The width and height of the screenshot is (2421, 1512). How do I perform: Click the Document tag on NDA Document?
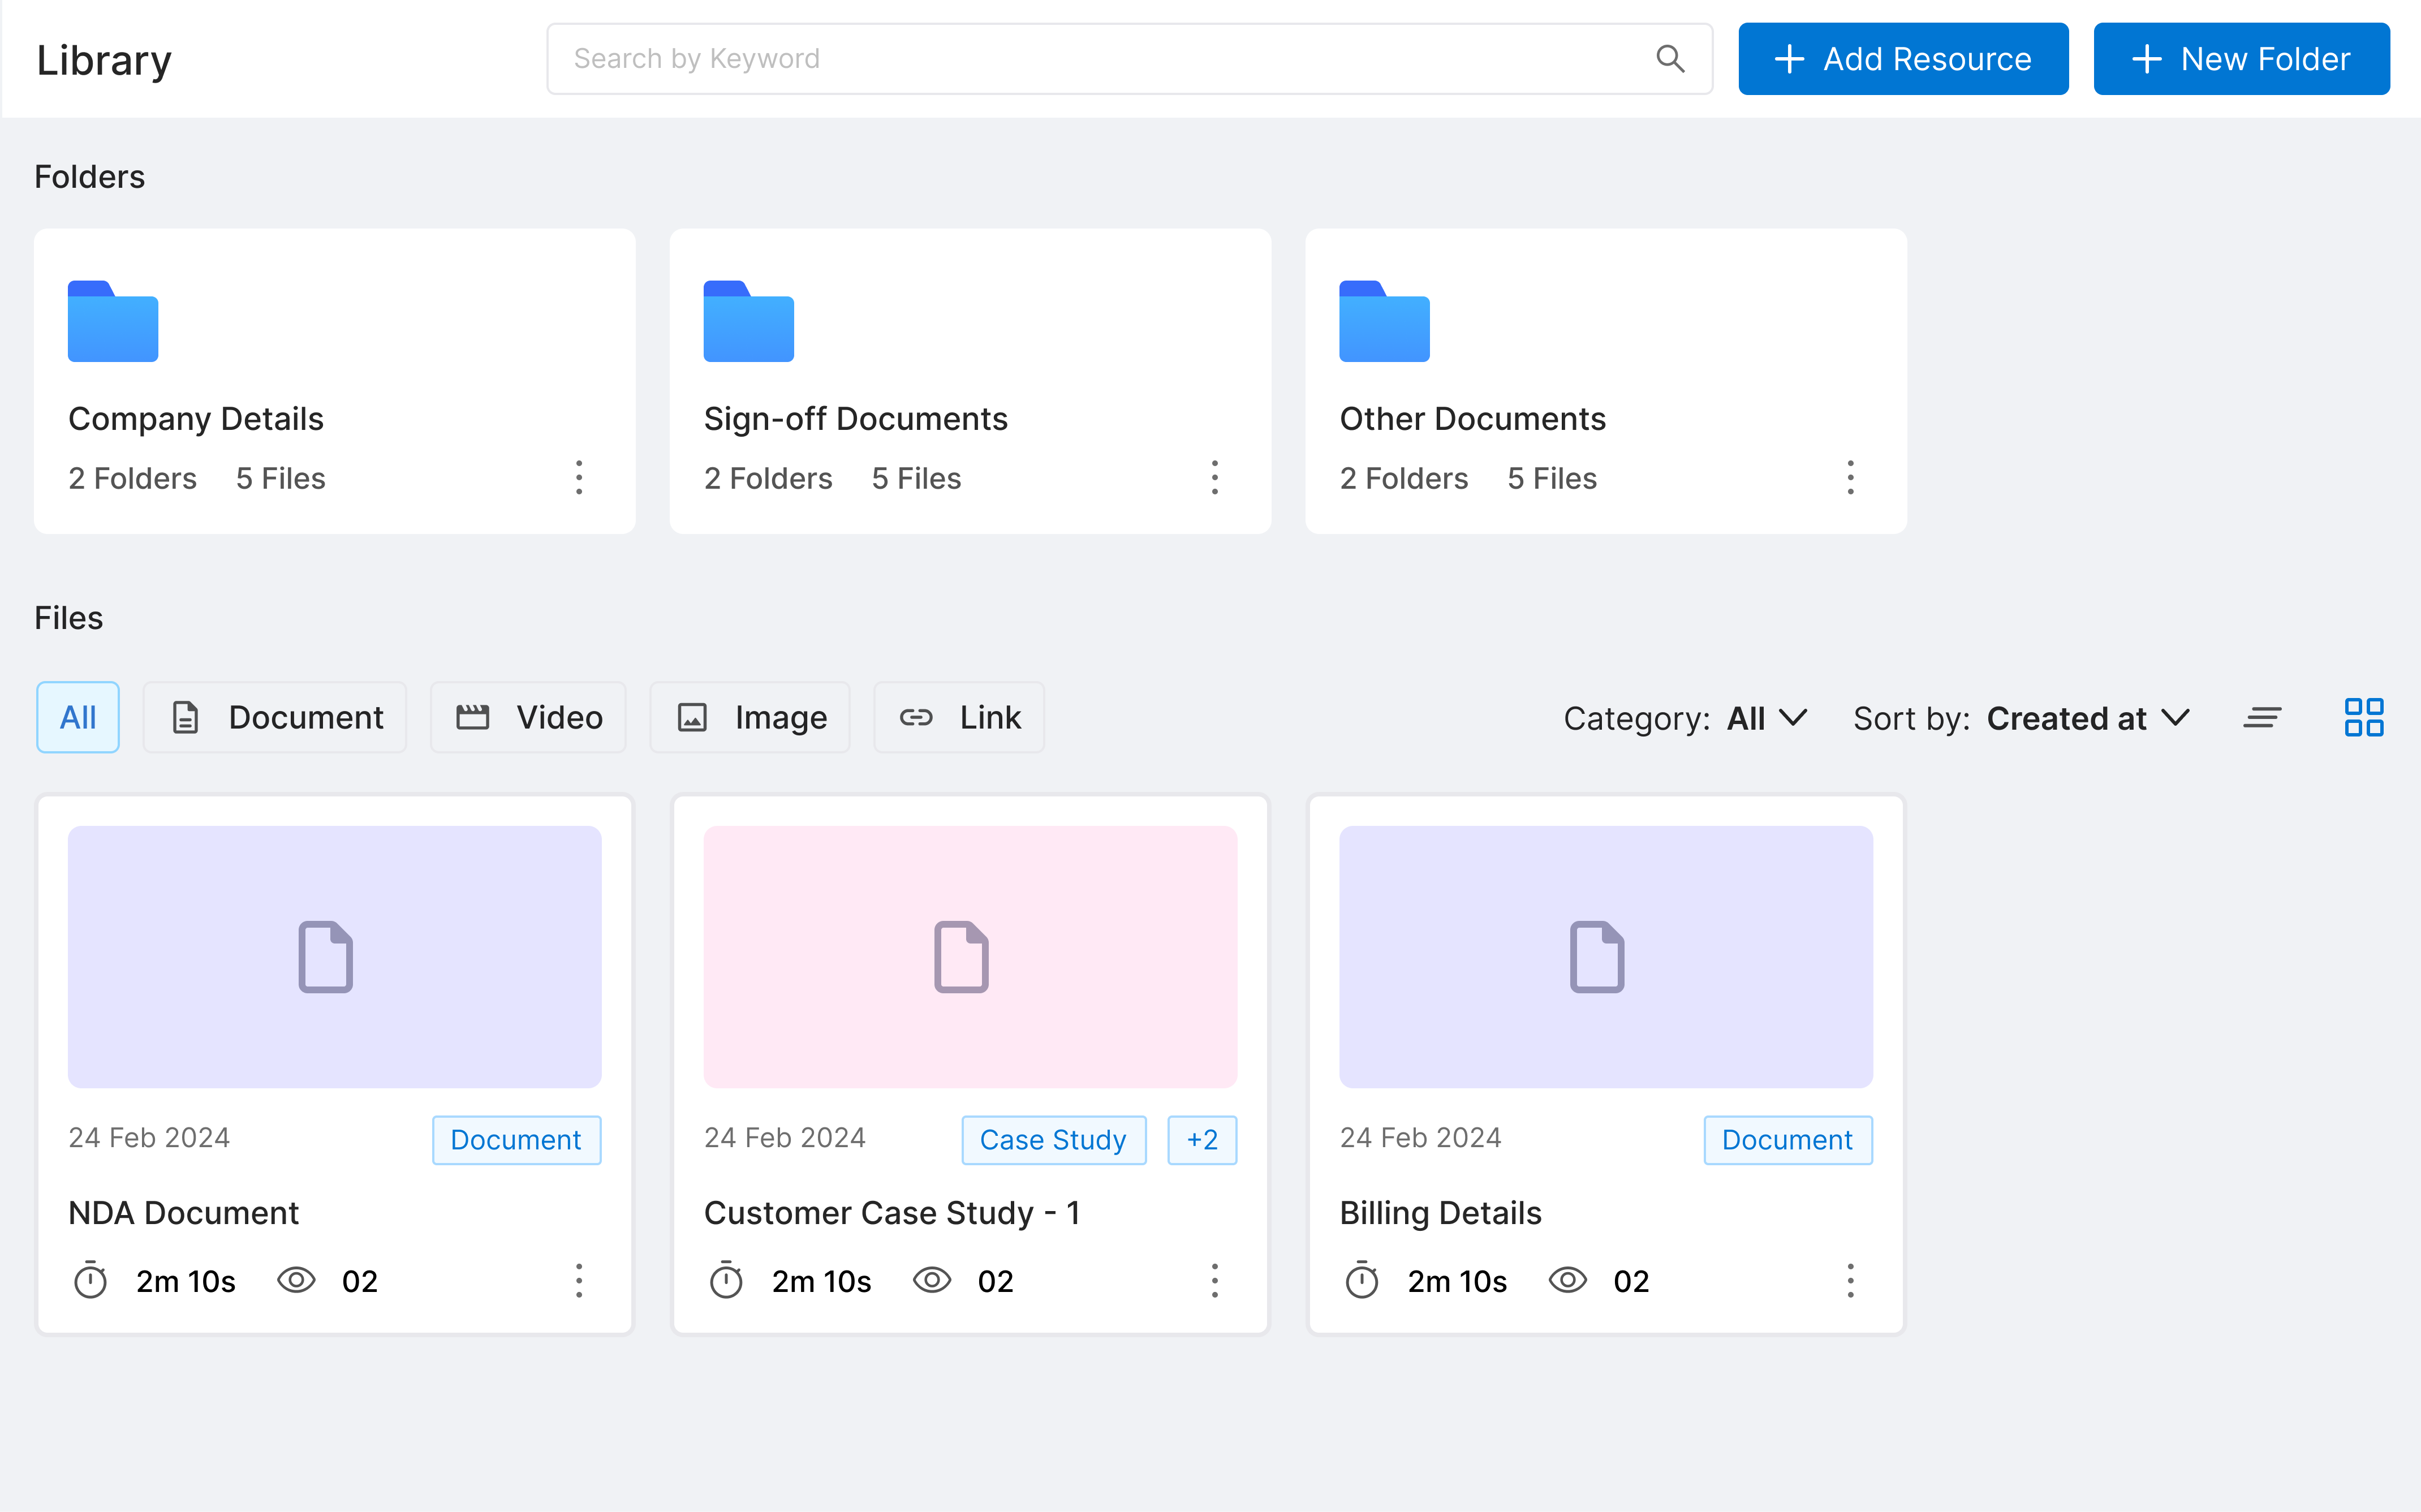pyautogui.click(x=516, y=1140)
